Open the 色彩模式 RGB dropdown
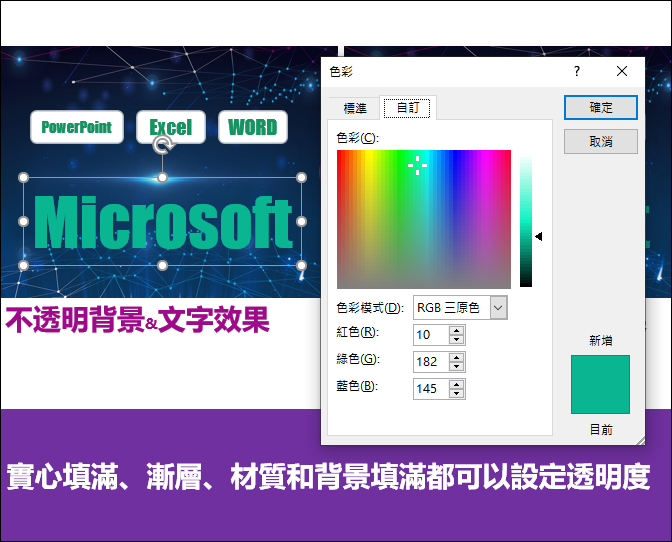The width and height of the screenshot is (672, 542). point(498,308)
